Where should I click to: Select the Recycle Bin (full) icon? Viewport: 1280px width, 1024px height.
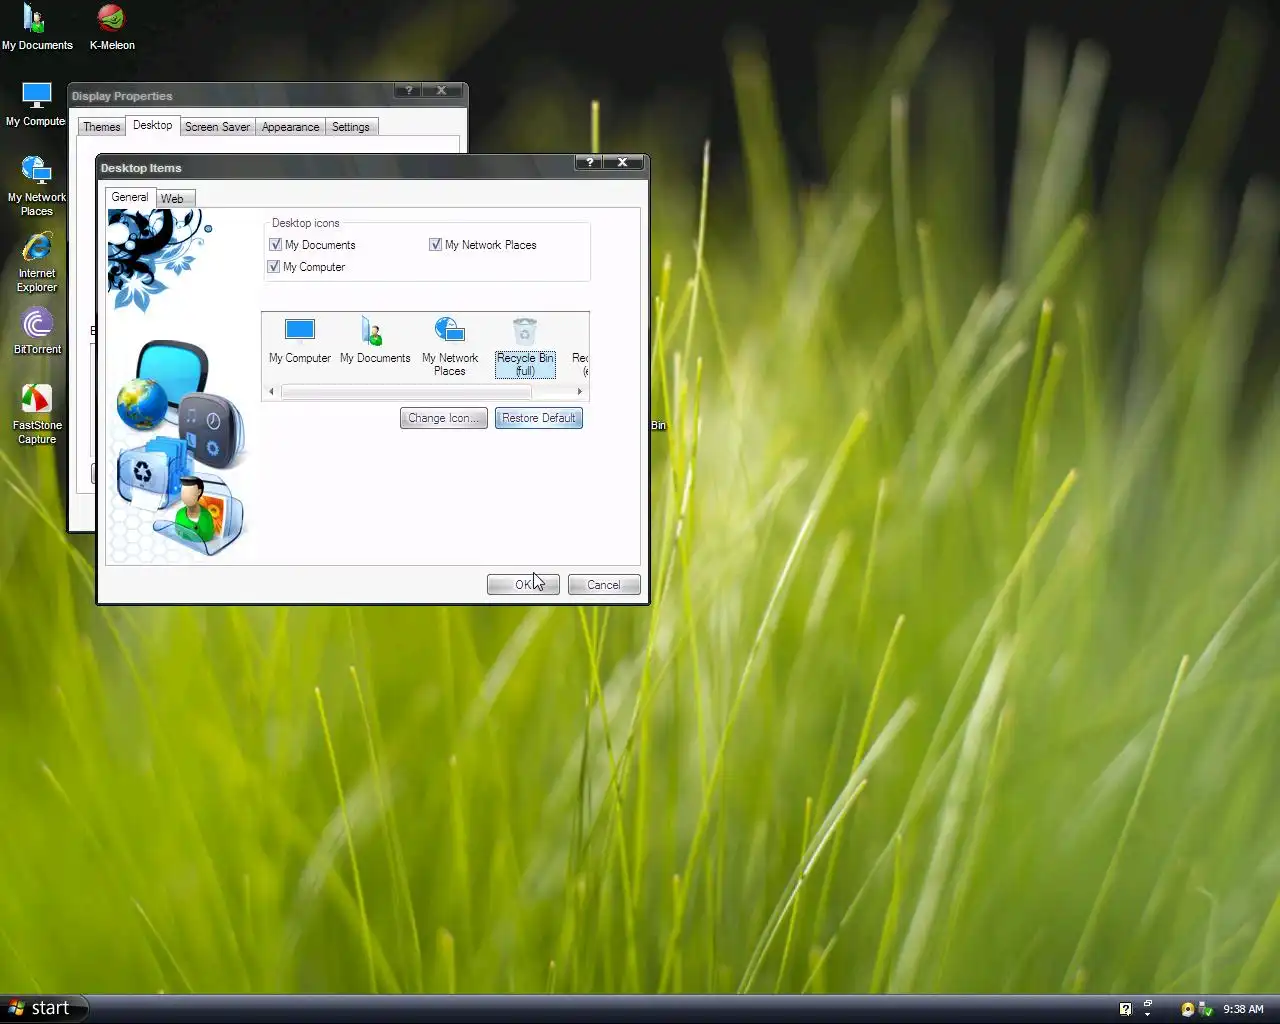click(x=525, y=347)
